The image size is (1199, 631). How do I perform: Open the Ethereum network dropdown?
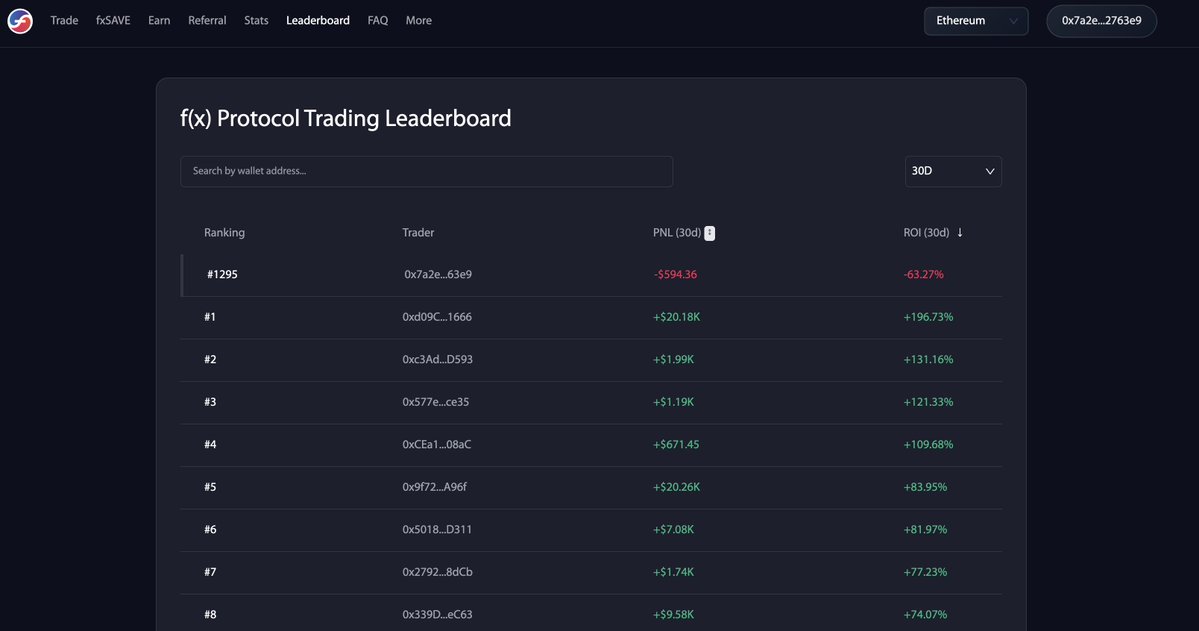click(x=976, y=21)
